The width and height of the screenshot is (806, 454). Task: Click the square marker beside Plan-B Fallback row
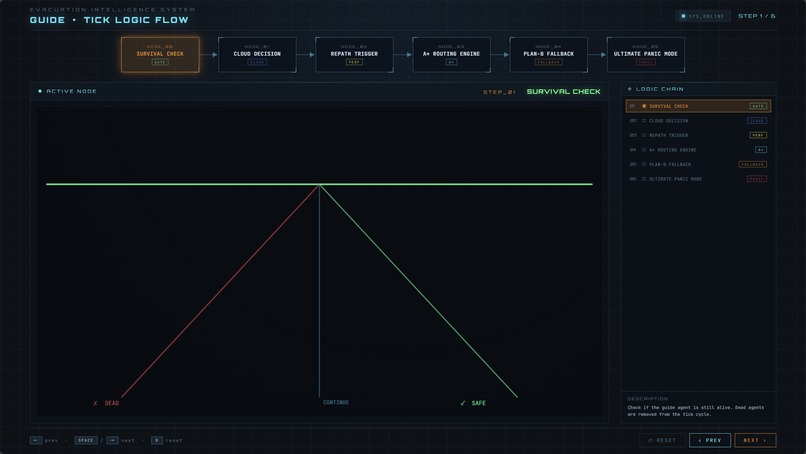(644, 165)
